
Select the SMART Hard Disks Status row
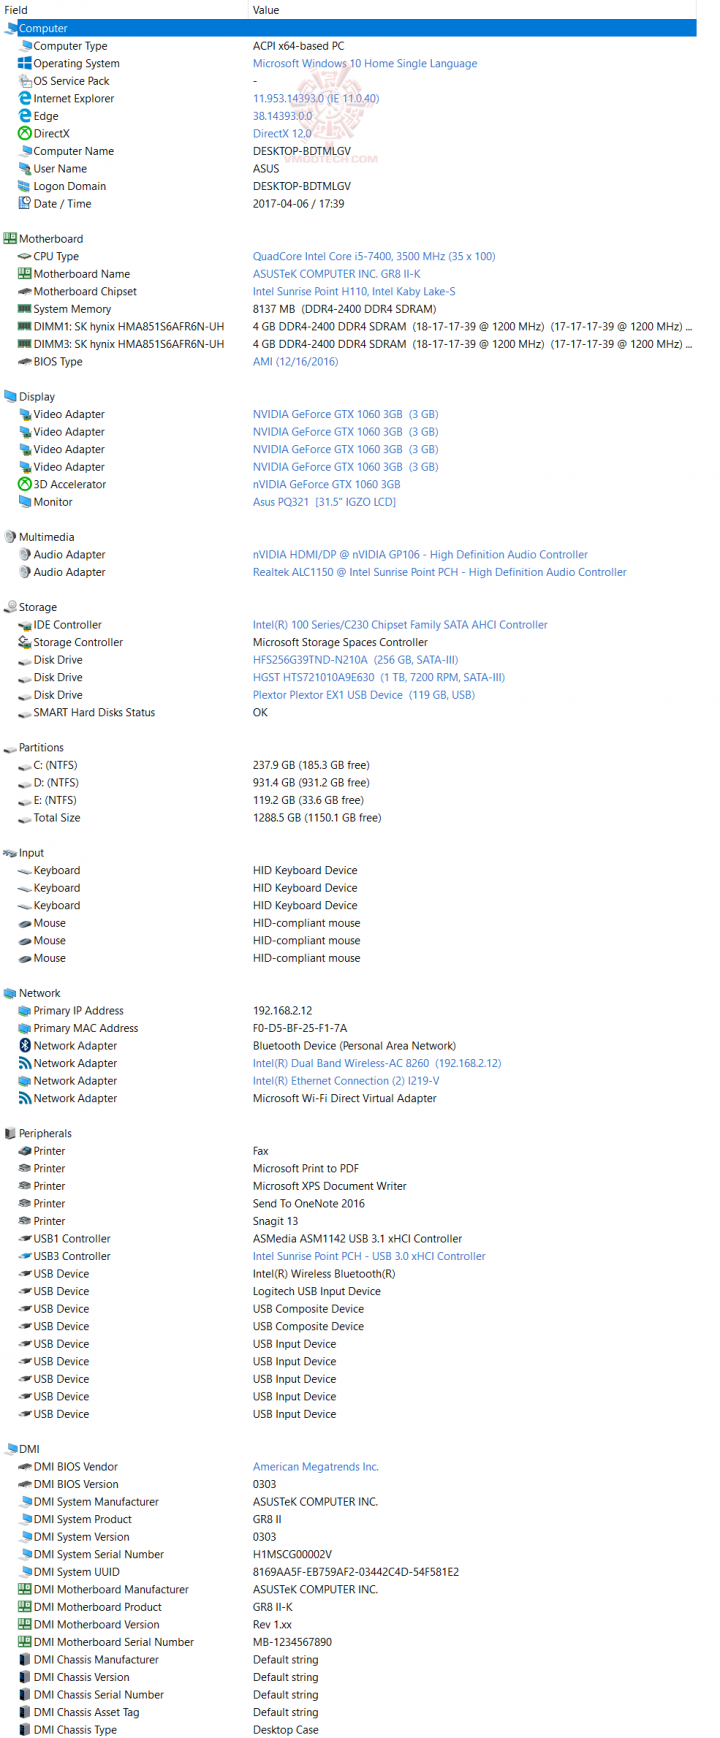(348, 712)
